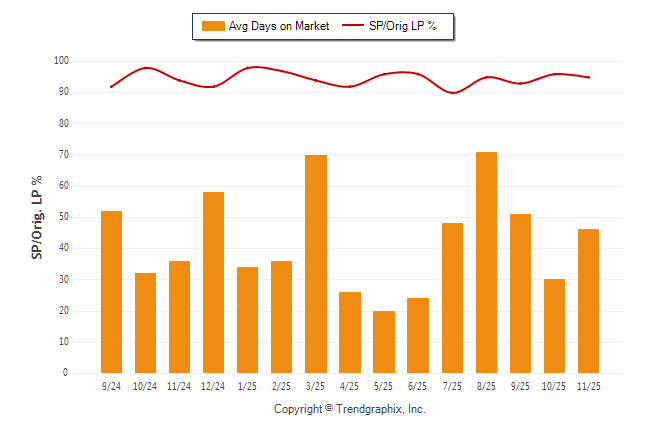Image resolution: width=646 pixels, height=434 pixels.
Task: Select the 10/24 bar
Action: click(145, 323)
